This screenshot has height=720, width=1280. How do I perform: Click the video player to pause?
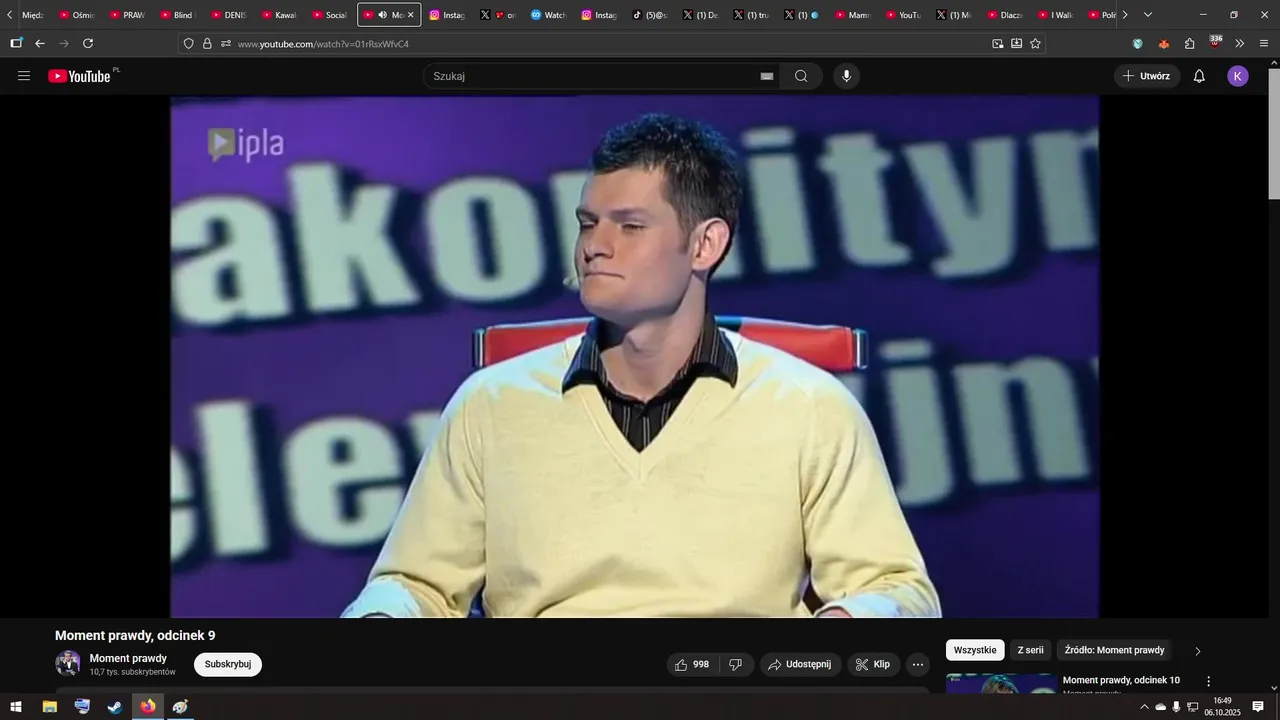click(x=634, y=356)
